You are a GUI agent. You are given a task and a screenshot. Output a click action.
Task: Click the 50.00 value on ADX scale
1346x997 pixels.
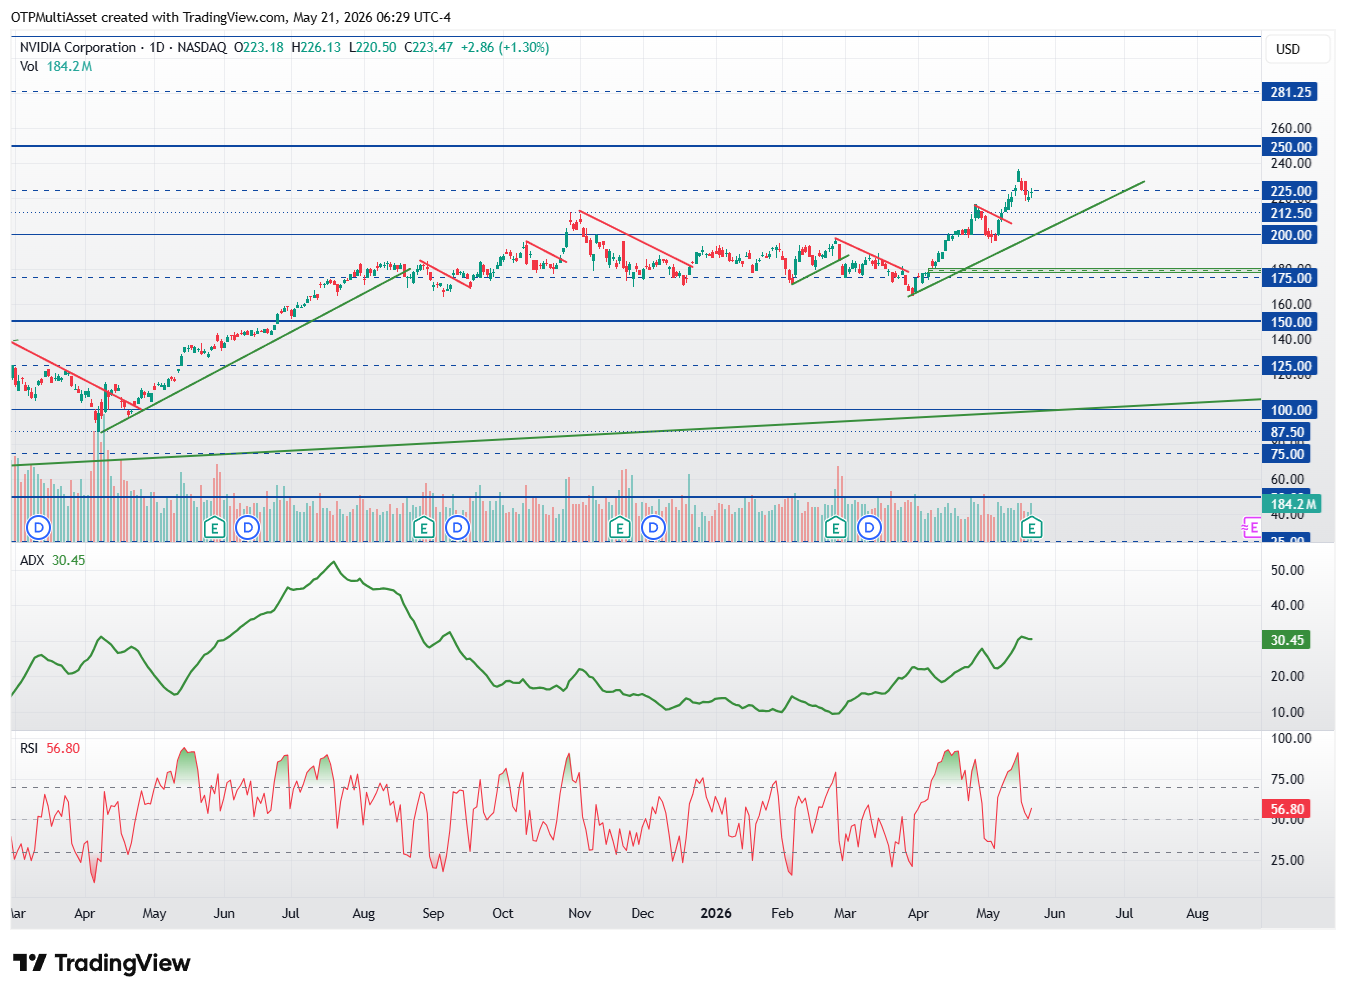1287,570
